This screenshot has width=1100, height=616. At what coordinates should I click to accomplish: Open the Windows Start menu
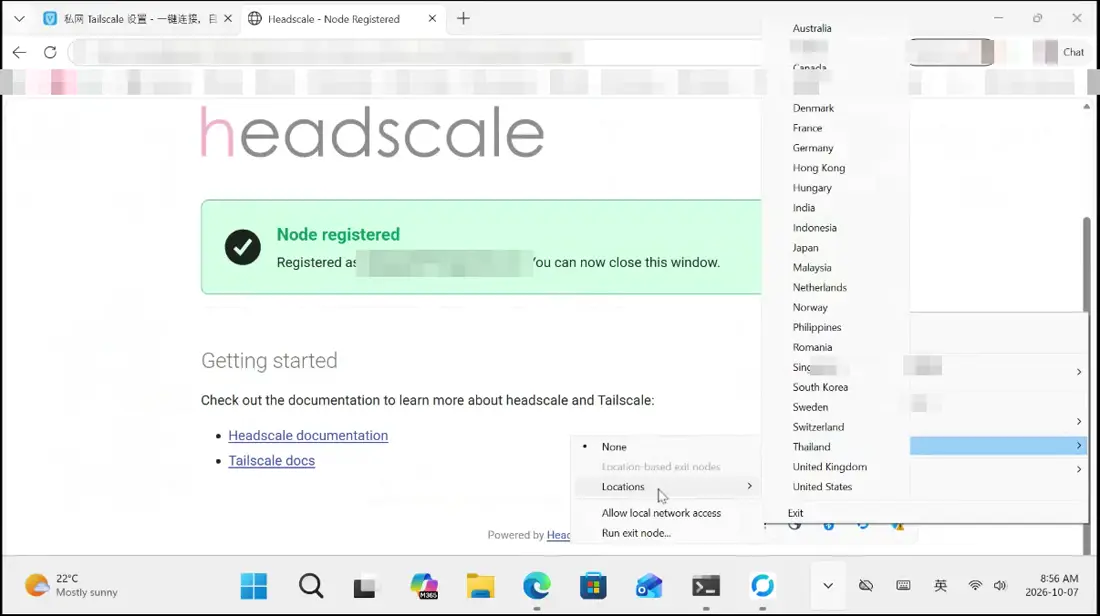point(253,586)
